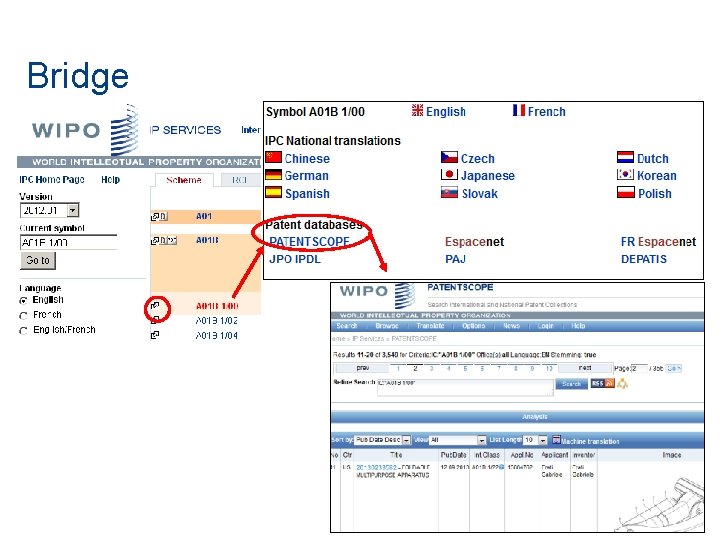Click the Chinese flag icon
720x540 pixels.
274,158
